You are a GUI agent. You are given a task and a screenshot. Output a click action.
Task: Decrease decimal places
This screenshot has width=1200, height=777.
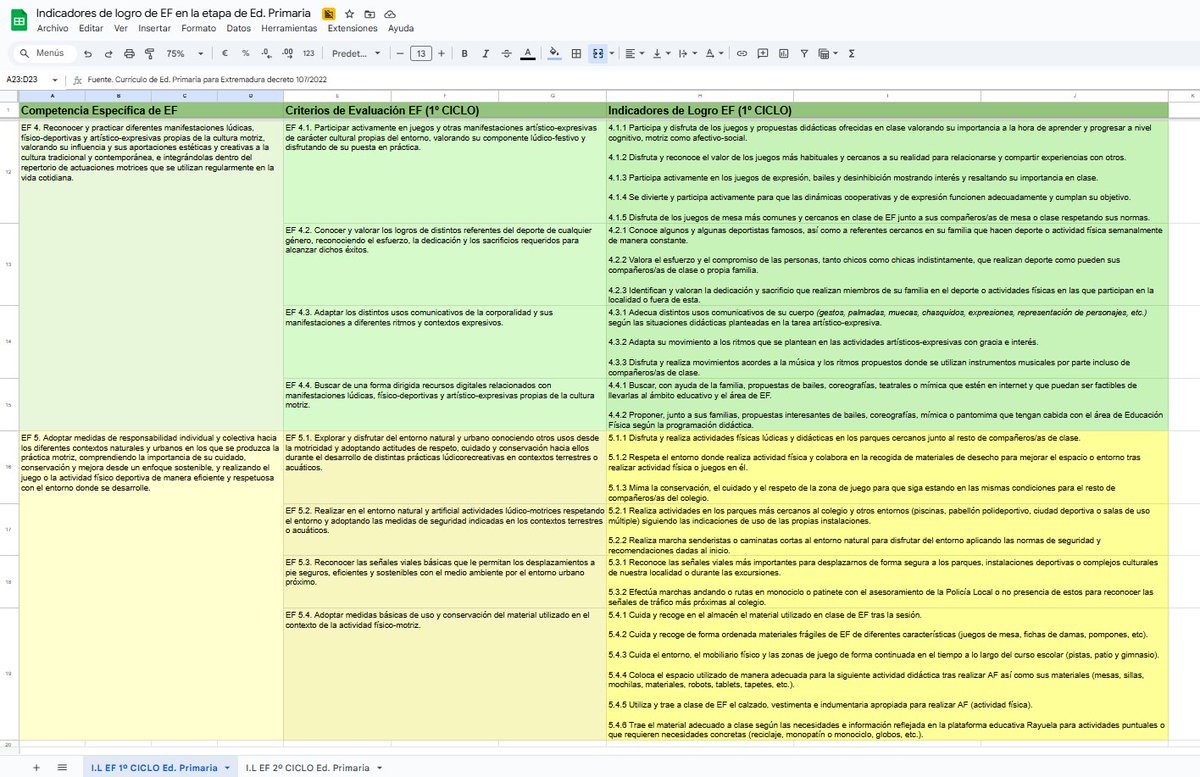tap(266, 53)
